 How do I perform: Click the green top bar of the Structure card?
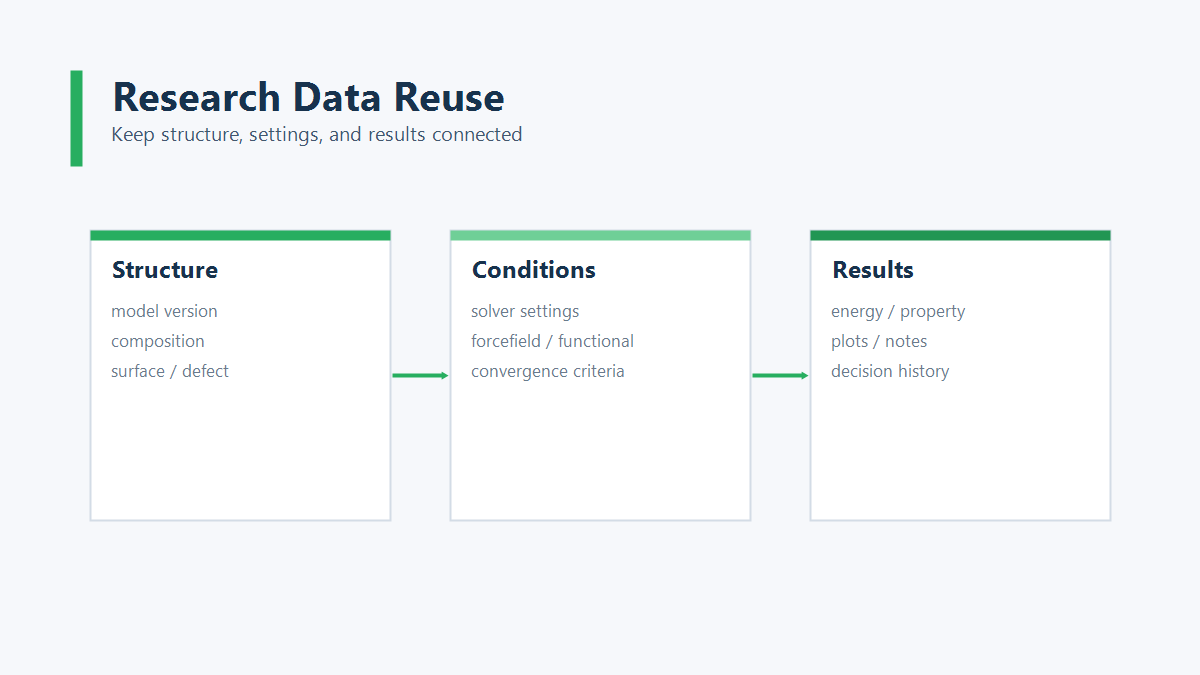pos(240,235)
